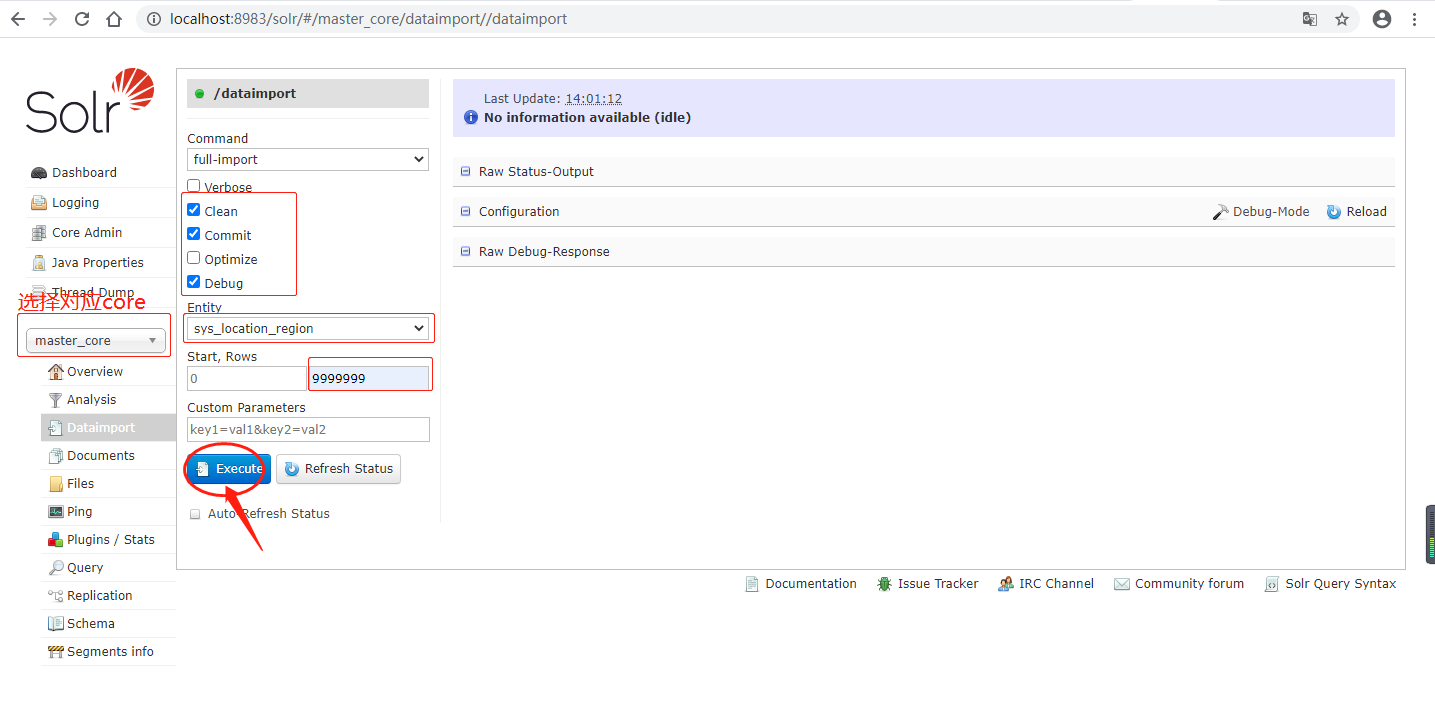
Task: Open the master_core core selector
Action: [95, 340]
